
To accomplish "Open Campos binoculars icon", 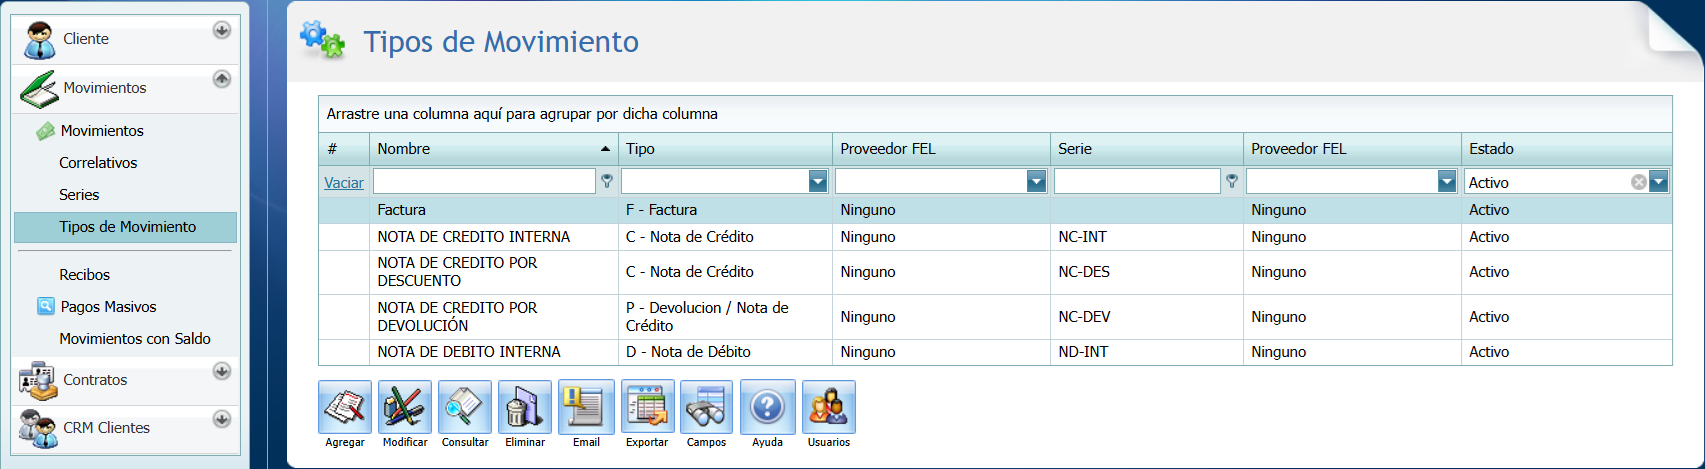I will click(x=707, y=407).
